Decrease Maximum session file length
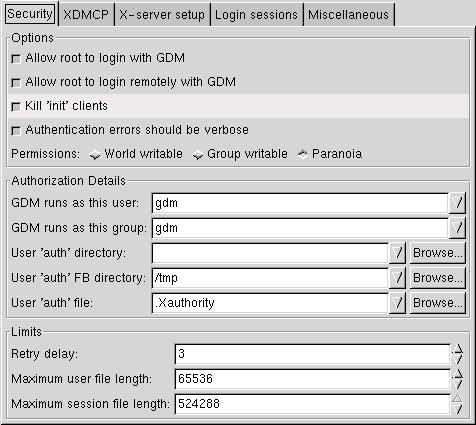This screenshot has width=476, height=425. [x=458, y=409]
